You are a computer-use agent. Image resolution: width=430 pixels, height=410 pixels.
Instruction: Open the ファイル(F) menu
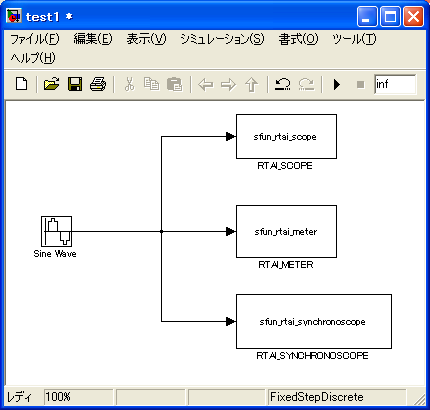[x=35, y=39]
